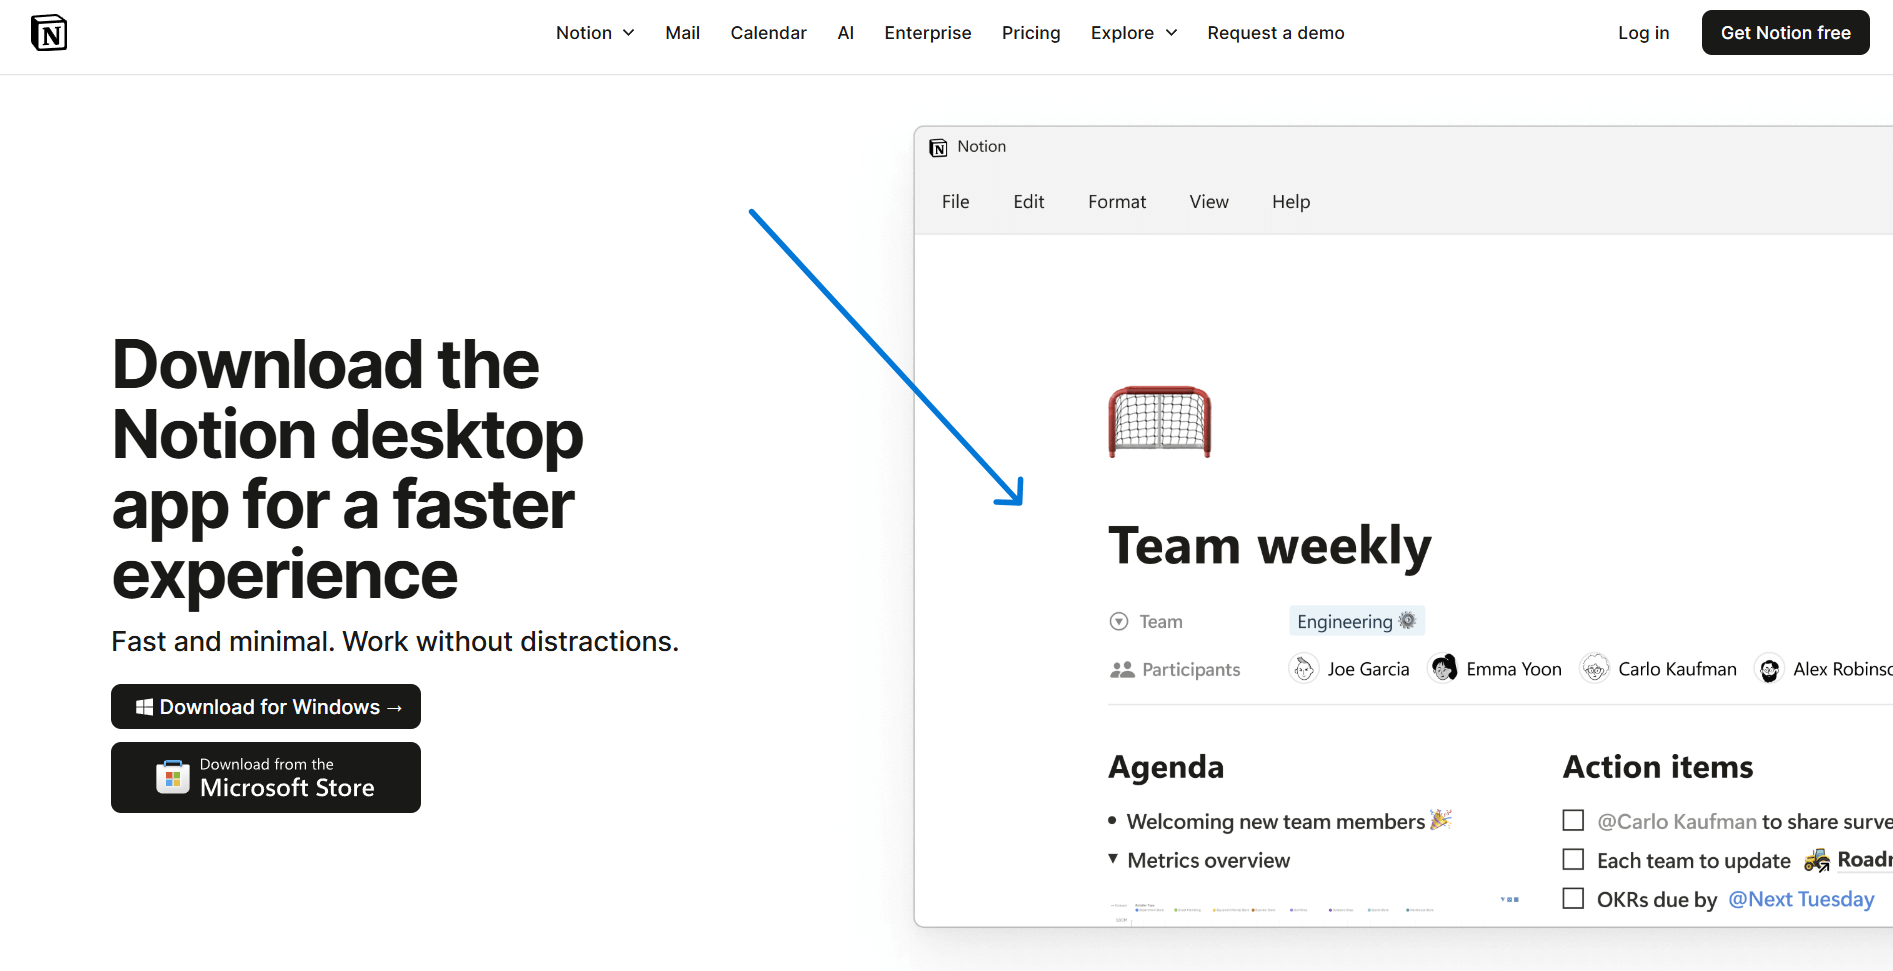Click the Participants people icon
This screenshot has width=1893, height=971.
coord(1122,670)
